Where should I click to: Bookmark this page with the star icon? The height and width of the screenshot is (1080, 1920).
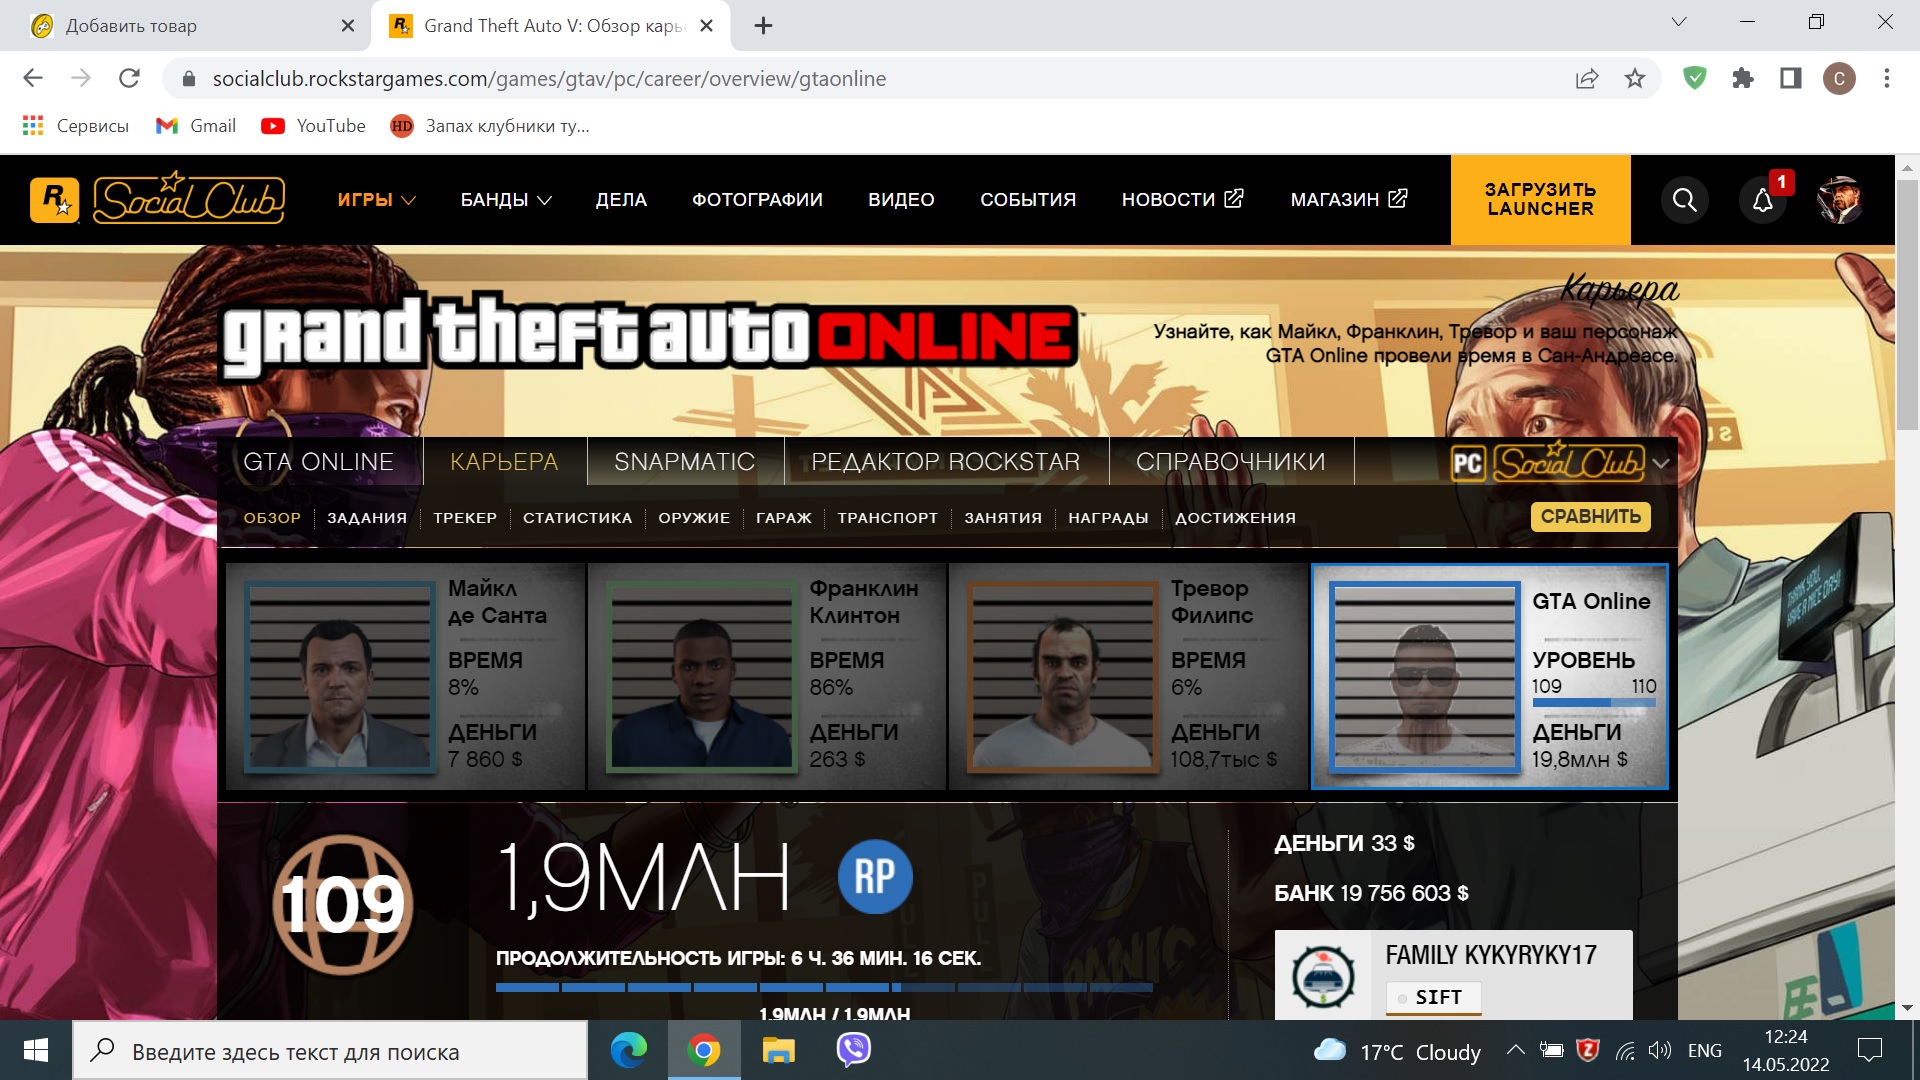click(1635, 78)
